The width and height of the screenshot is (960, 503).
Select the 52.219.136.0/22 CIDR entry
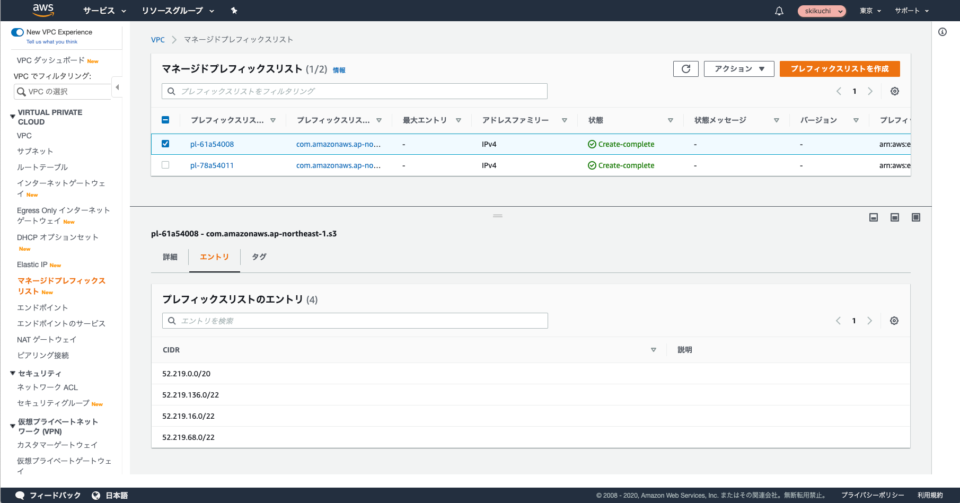[190, 395]
